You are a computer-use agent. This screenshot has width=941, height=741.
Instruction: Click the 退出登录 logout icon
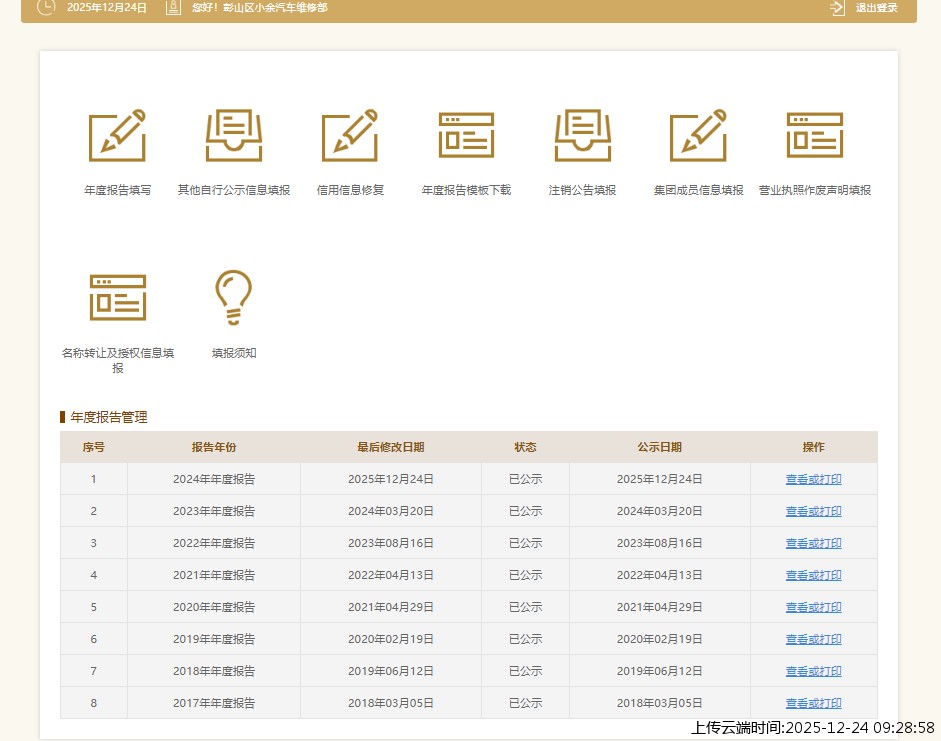click(x=837, y=8)
